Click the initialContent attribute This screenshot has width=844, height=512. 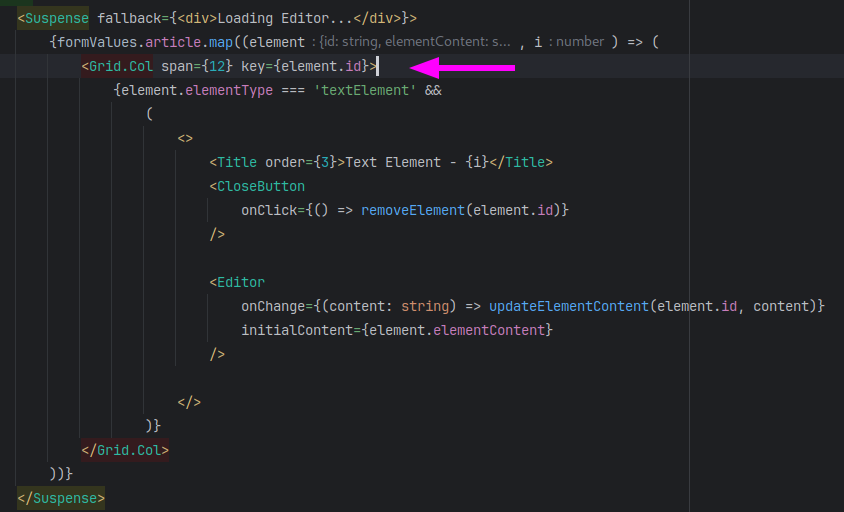297,330
